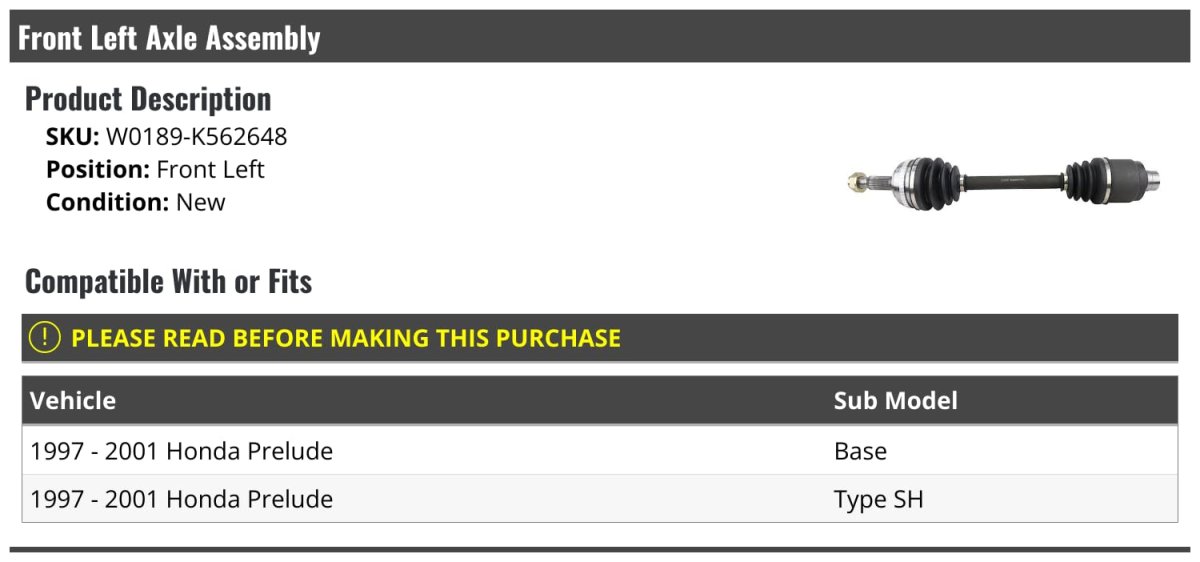The image size is (1200, 562).
Task: Select the Front Left position value
Action: (x=211, y=169)
